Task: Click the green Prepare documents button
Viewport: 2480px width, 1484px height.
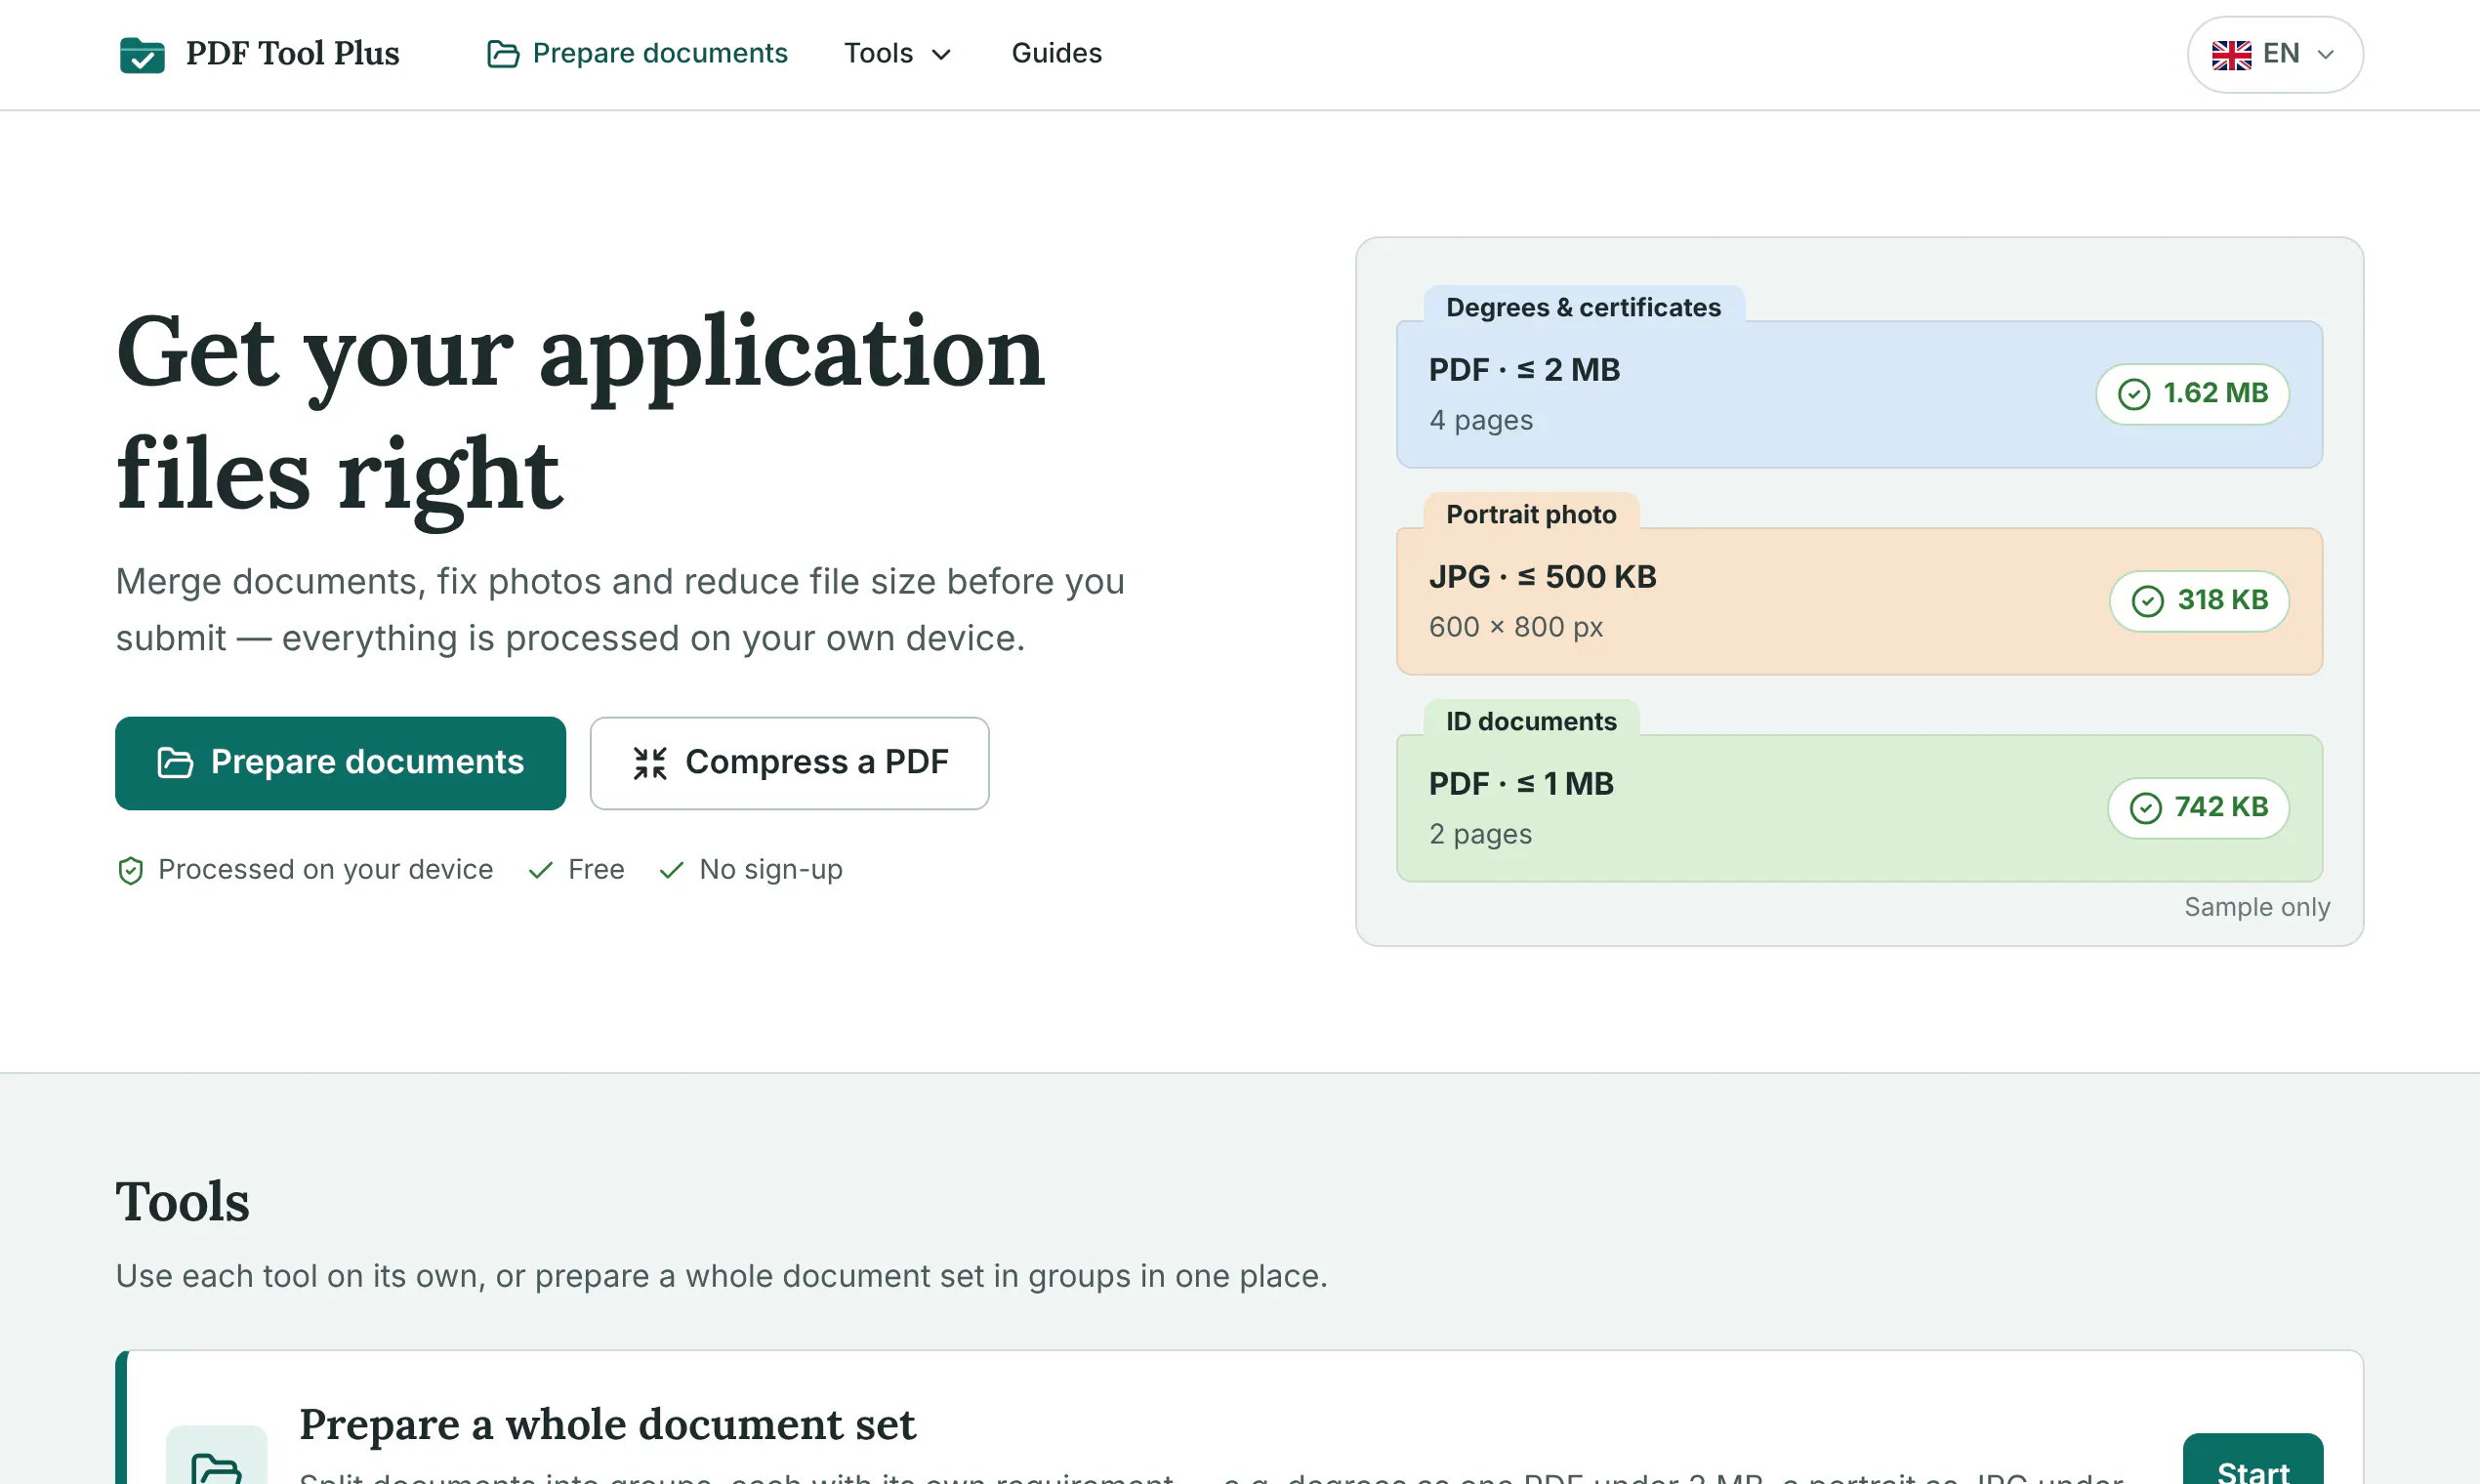Action: coord(340,763)
